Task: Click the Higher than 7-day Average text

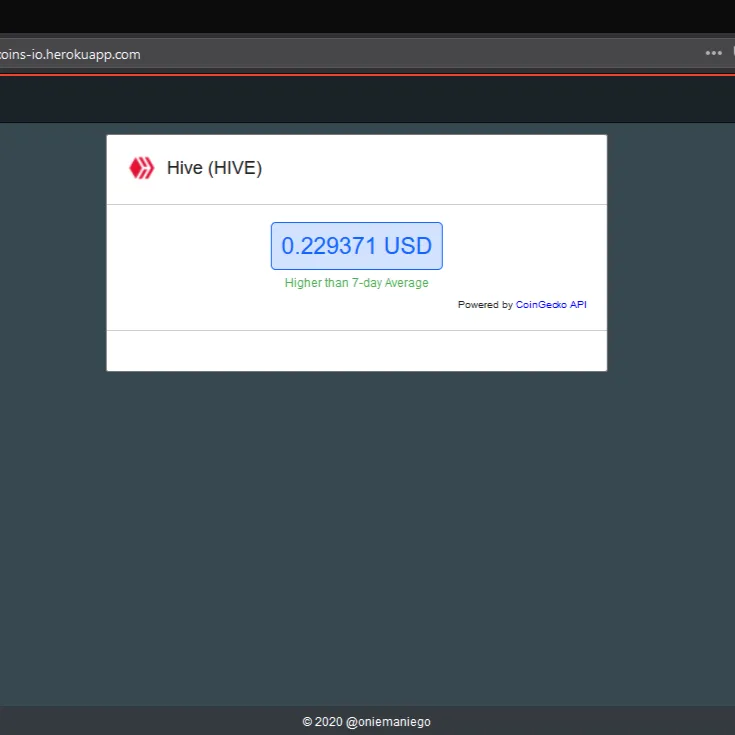Action: 356,283
